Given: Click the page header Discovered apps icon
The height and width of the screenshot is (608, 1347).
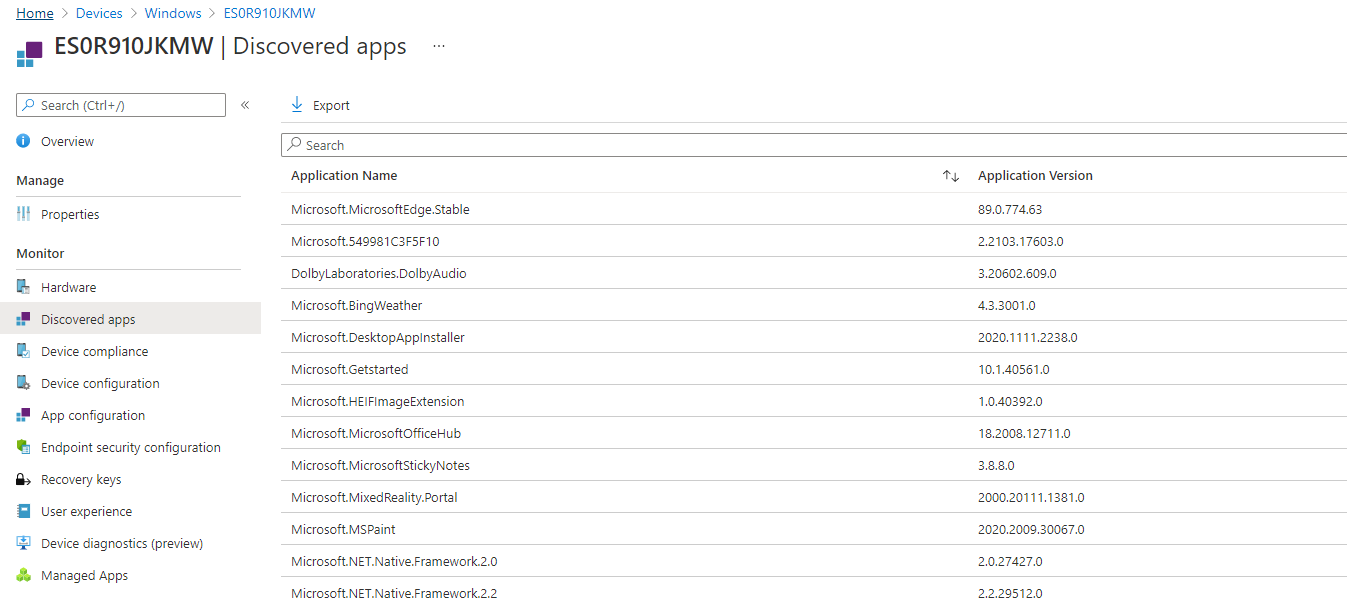Looking at the screenshot, I should (30, 54).
